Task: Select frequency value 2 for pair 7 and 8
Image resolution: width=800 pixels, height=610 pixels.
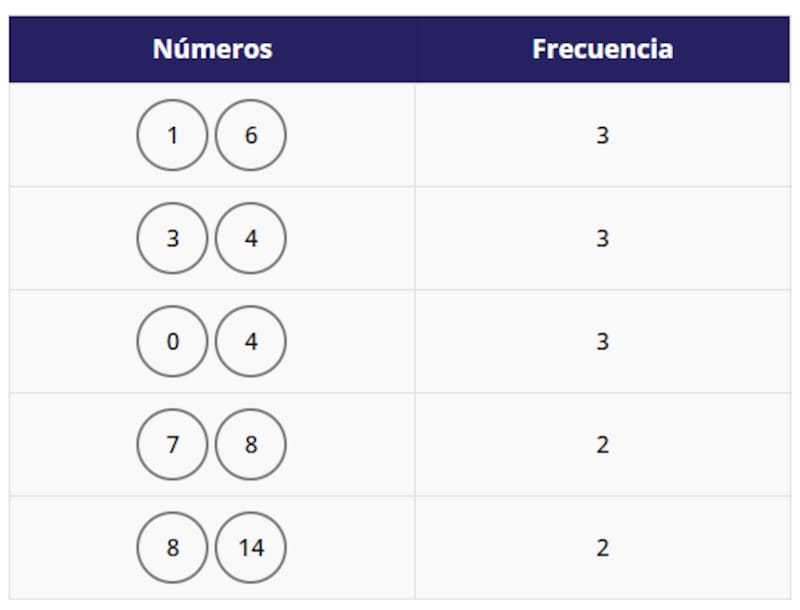Action: 602,444
